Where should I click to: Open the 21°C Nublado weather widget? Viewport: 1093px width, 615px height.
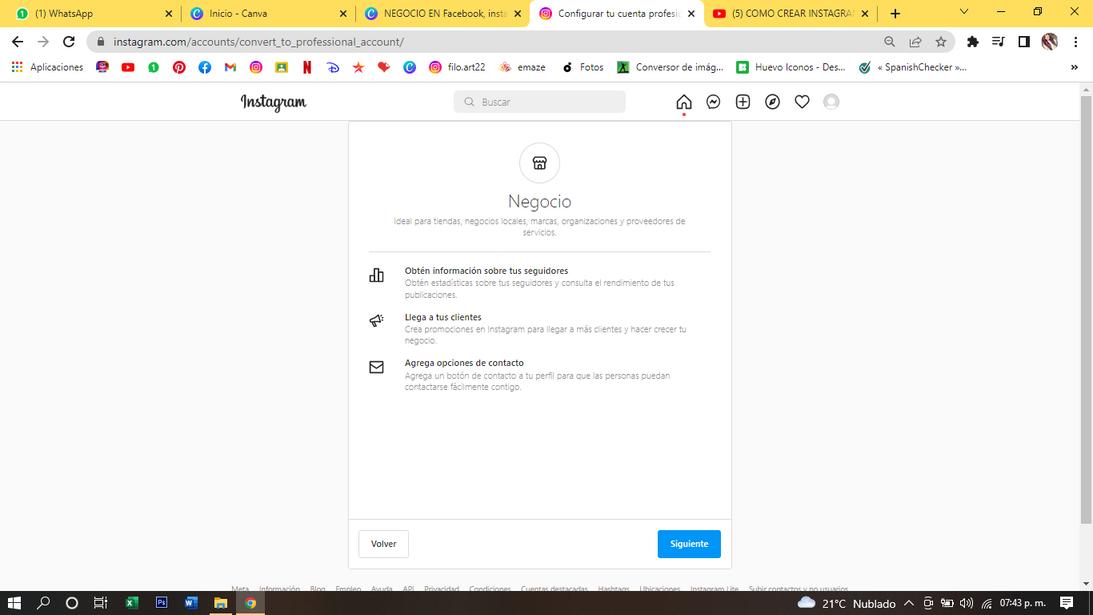(847, 603)
